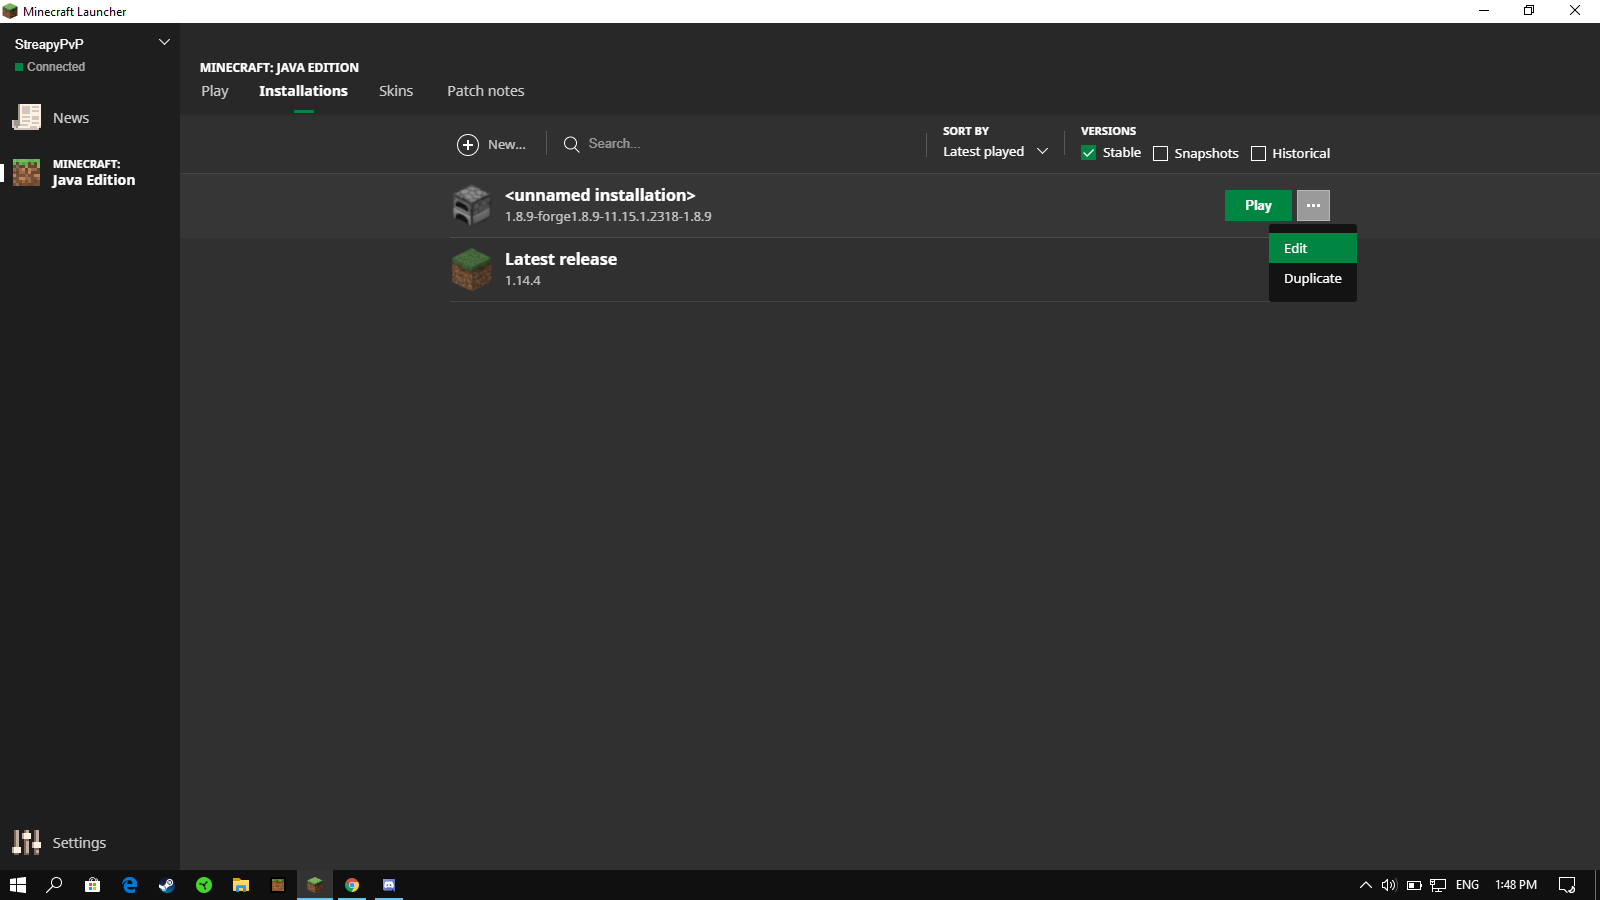Uncheck the Stable versions checkbox

(1089, 153)
